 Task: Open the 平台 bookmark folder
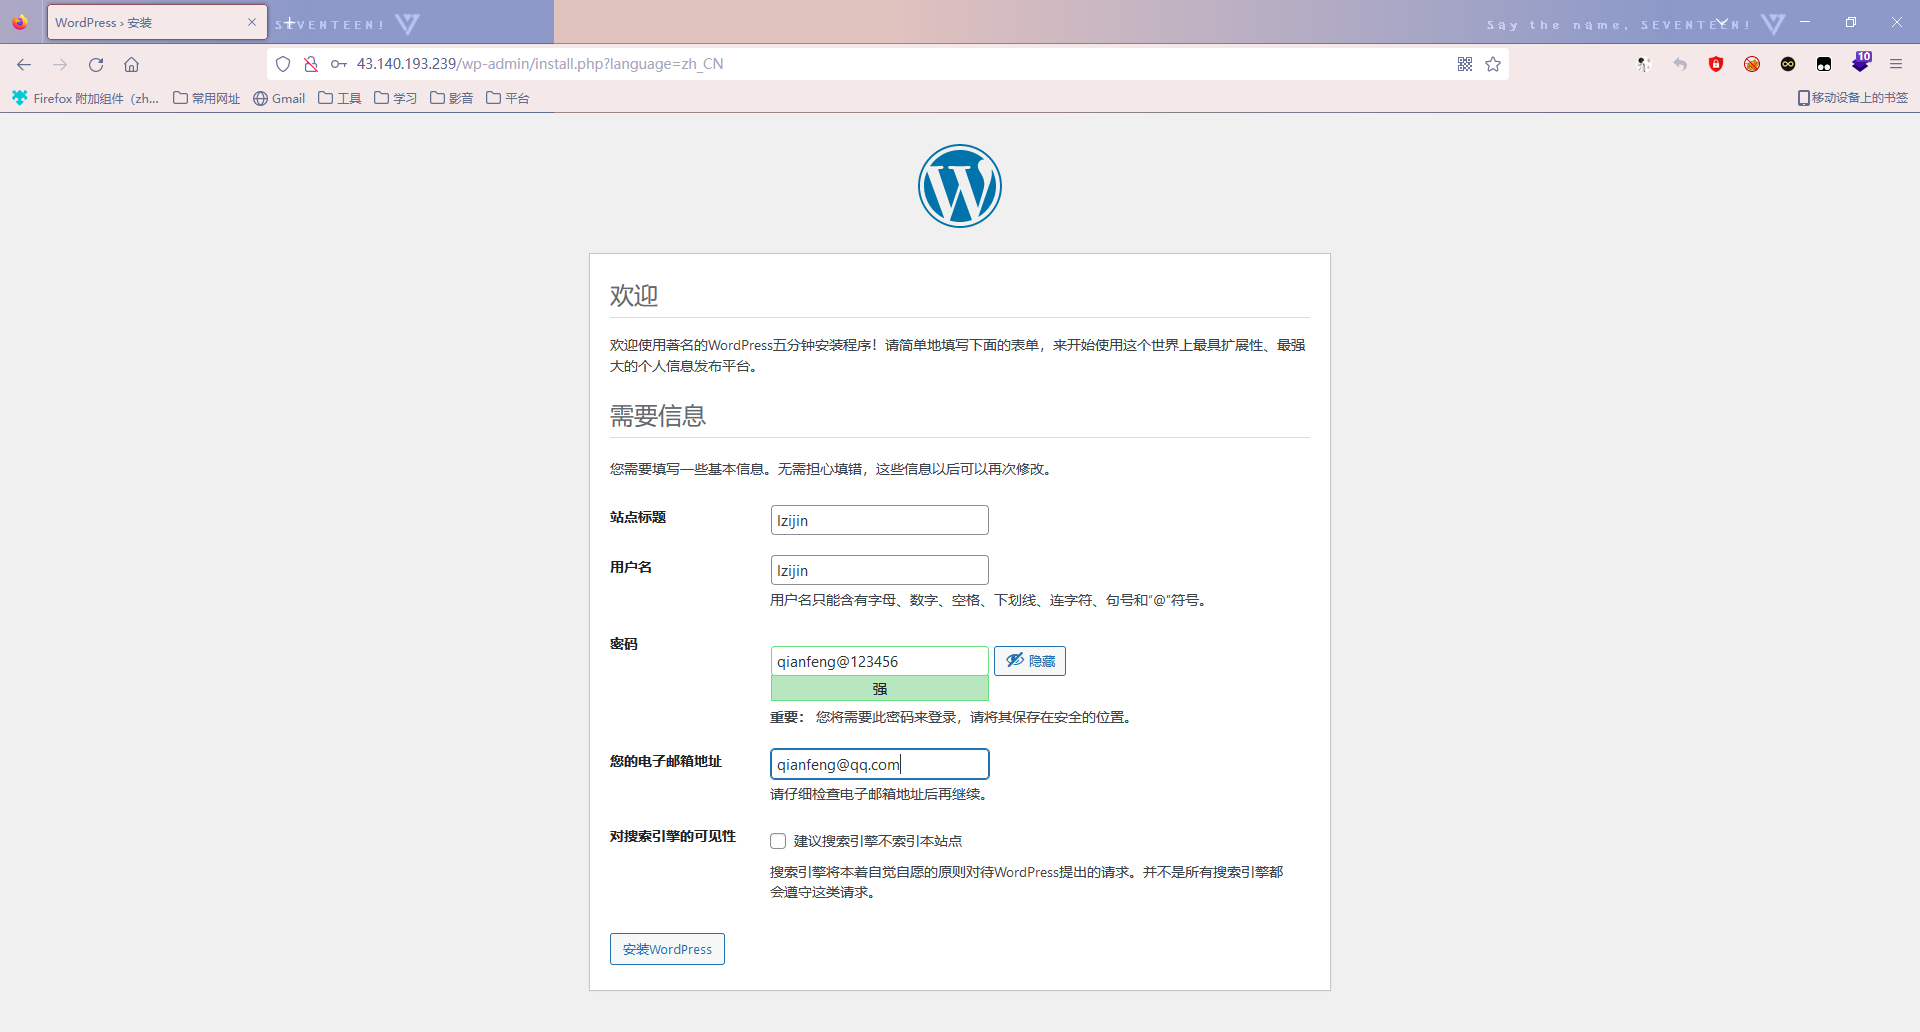pos(508,98)
